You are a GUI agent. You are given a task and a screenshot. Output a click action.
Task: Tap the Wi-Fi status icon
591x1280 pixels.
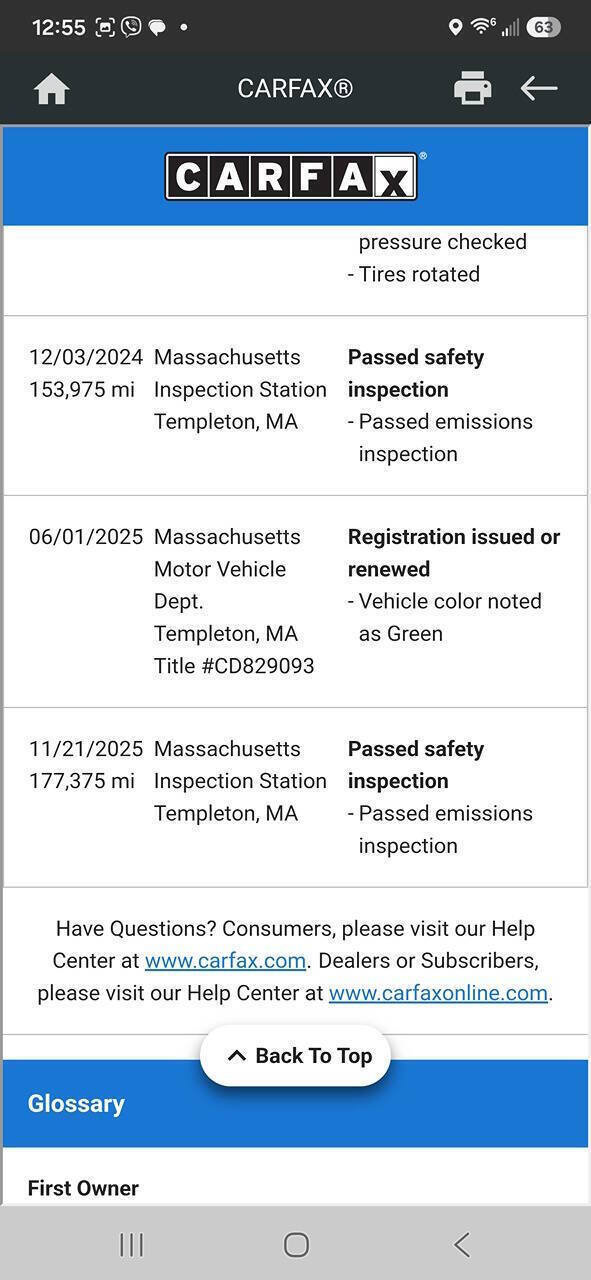[x=482, y=27]
